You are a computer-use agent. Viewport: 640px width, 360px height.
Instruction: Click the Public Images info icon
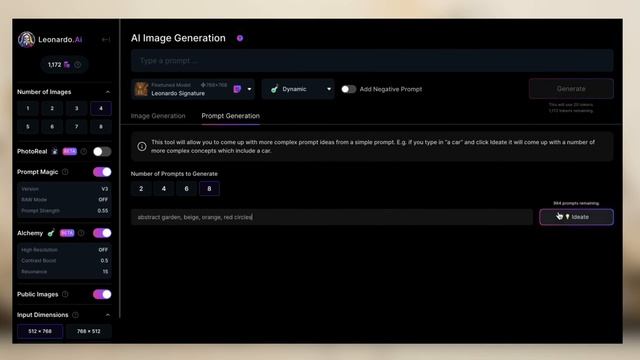point(65,294)
